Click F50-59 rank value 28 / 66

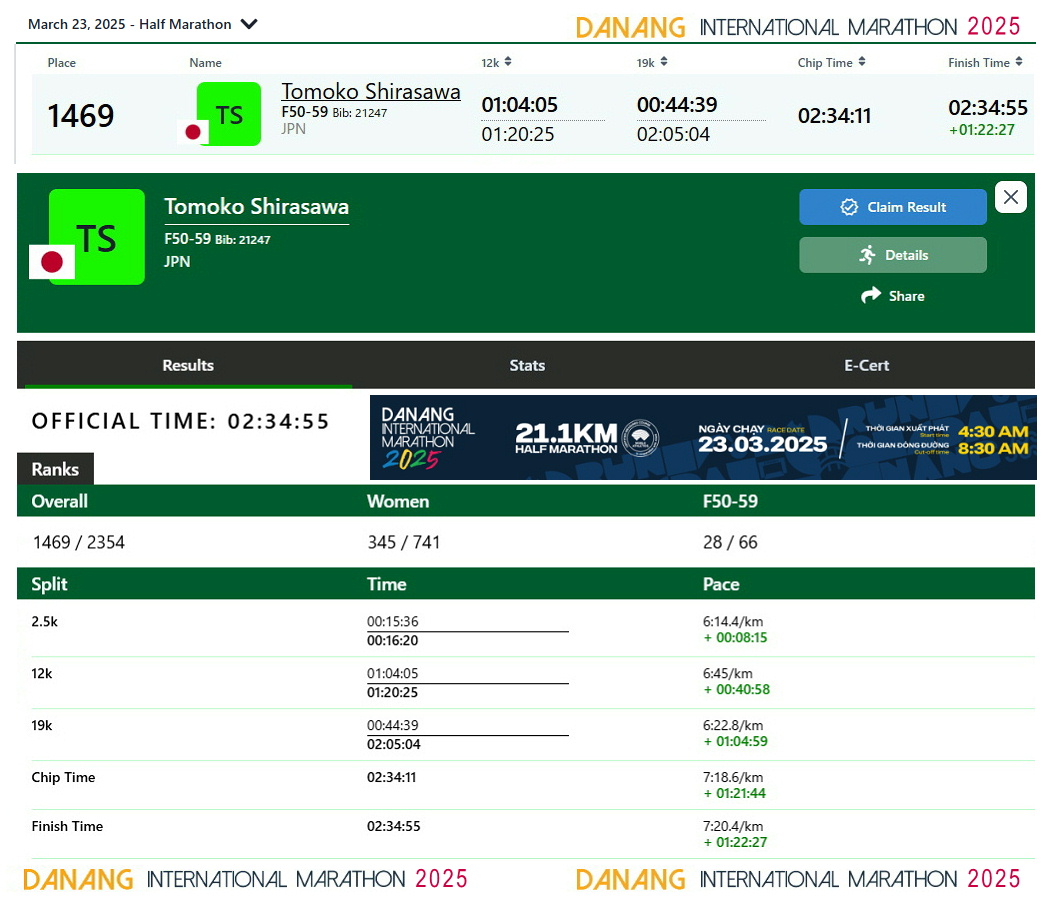tap(731, 542)
